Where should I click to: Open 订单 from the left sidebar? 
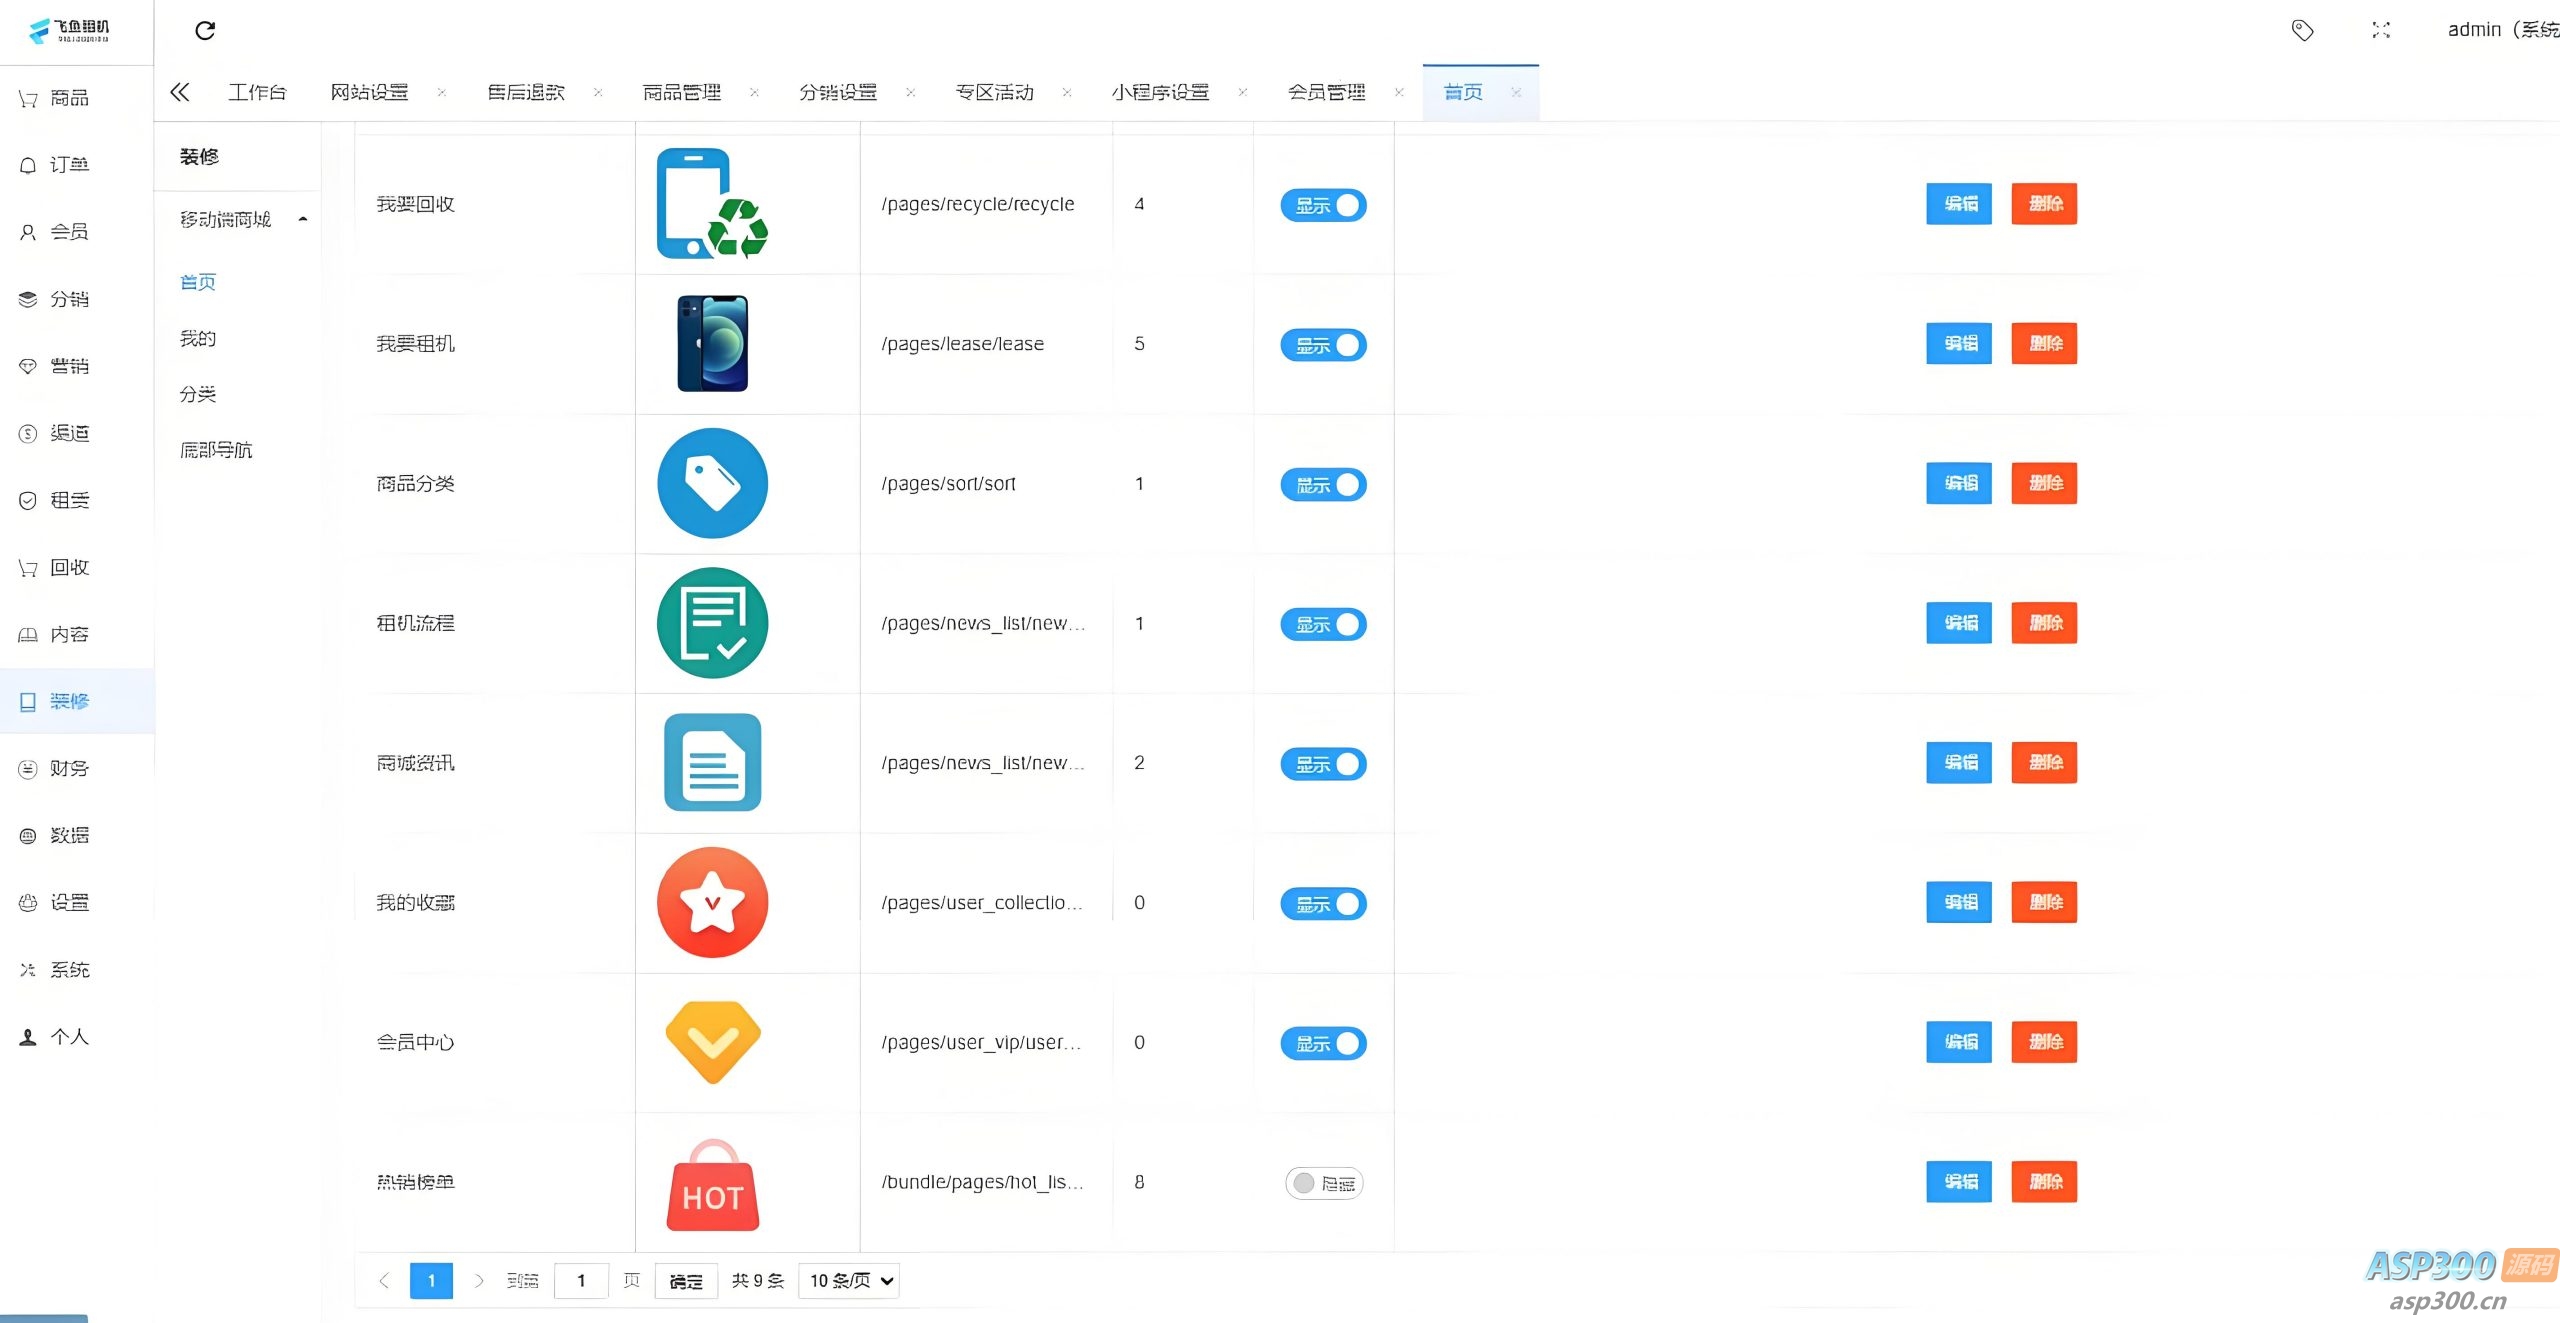coord(68,165)
